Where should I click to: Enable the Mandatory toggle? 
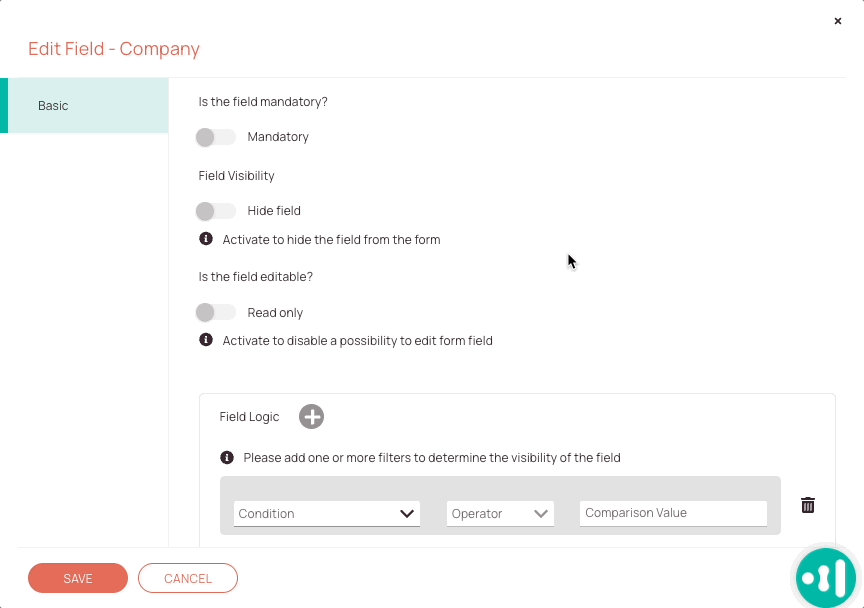pyautogui.click(x=215, y=137)
